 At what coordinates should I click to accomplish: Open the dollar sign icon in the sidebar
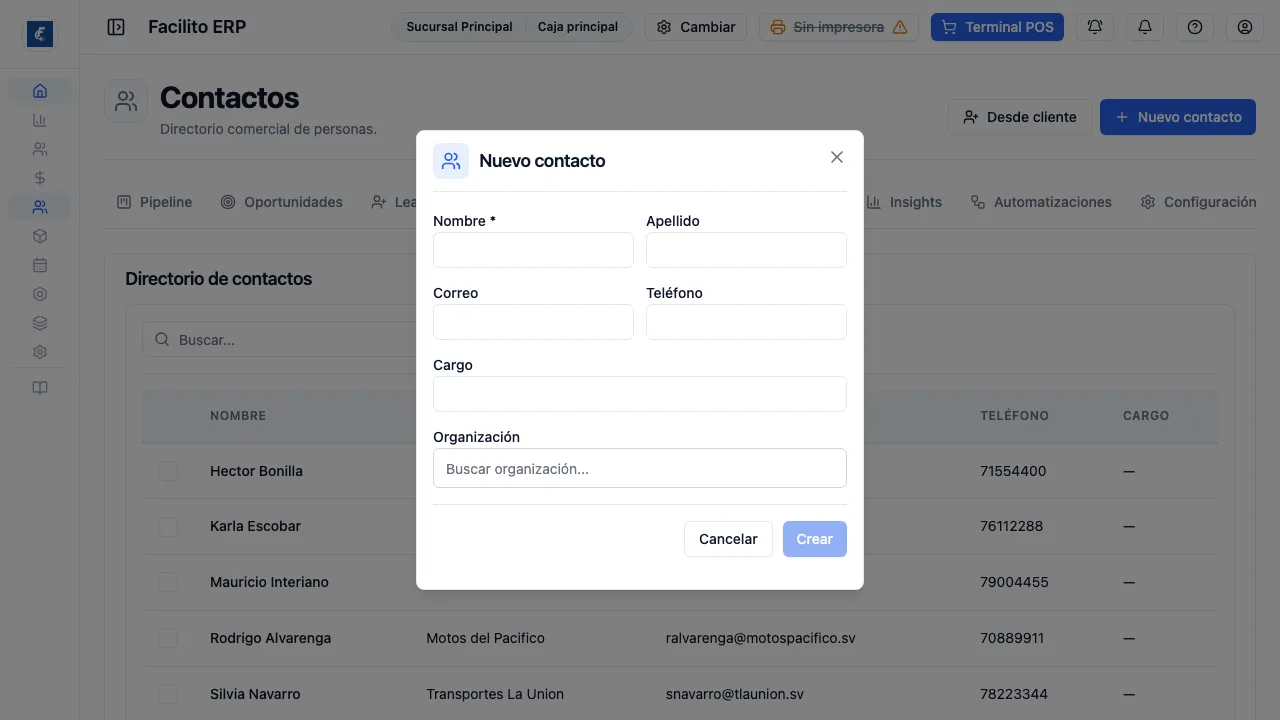point(40,178)
